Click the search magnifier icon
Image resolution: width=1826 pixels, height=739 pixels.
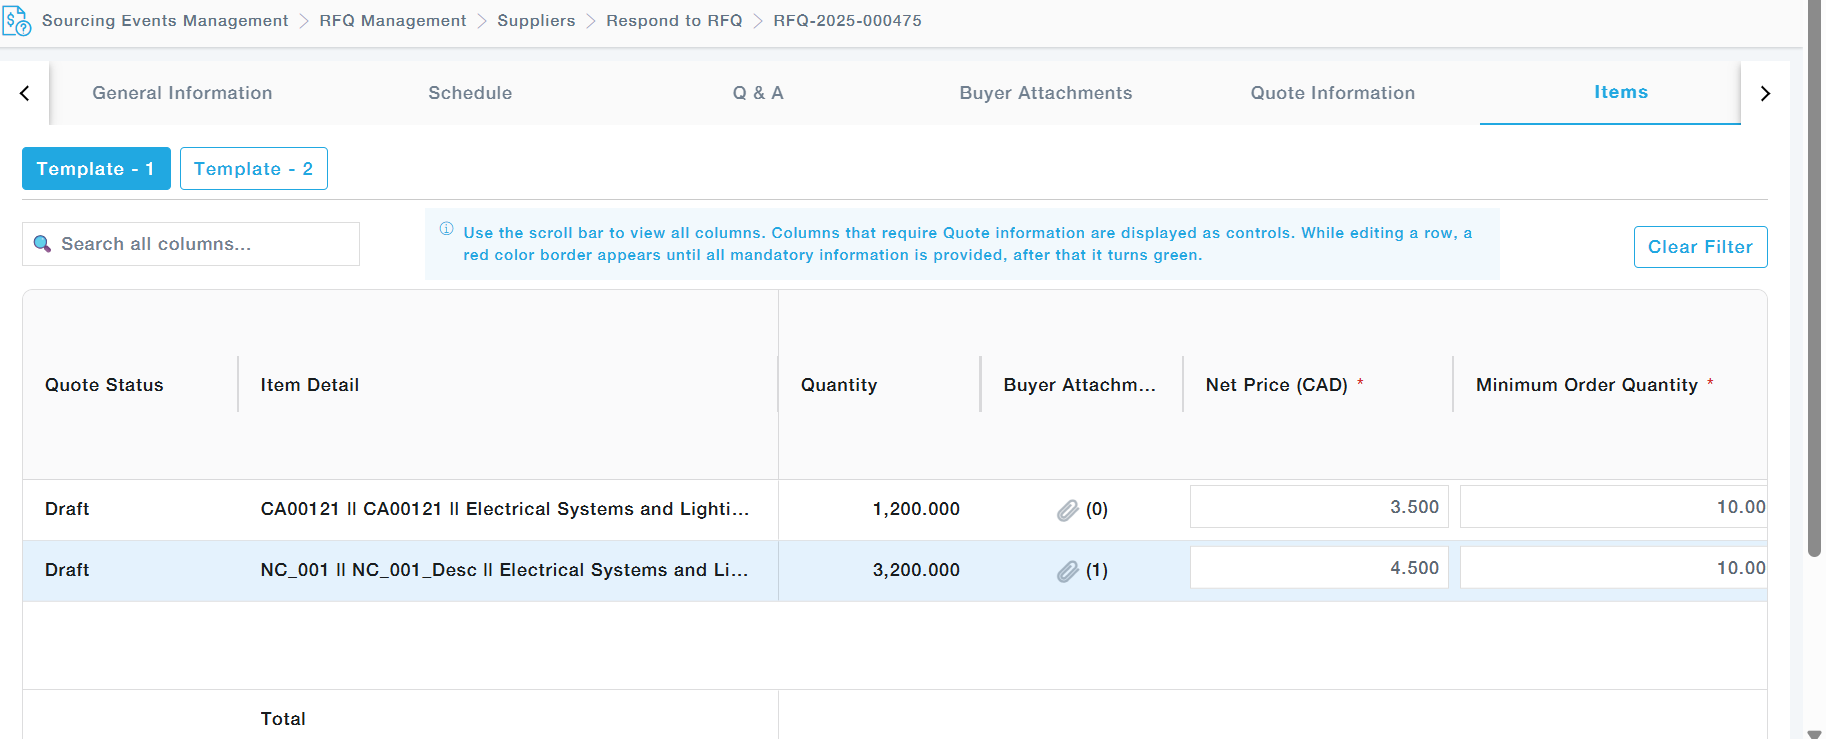pyautogui.click(x=42, y=244)
